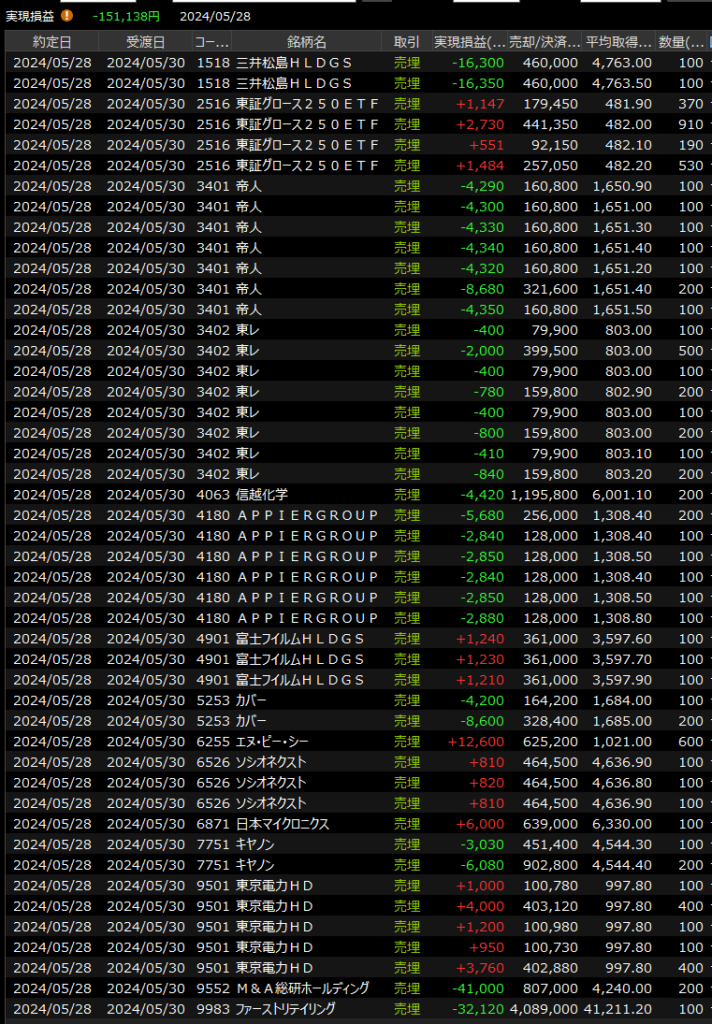This screenshot has height=1024, width=712.
Task: Click the orange warning icon beside 実現損益
Action: [67, 16]
